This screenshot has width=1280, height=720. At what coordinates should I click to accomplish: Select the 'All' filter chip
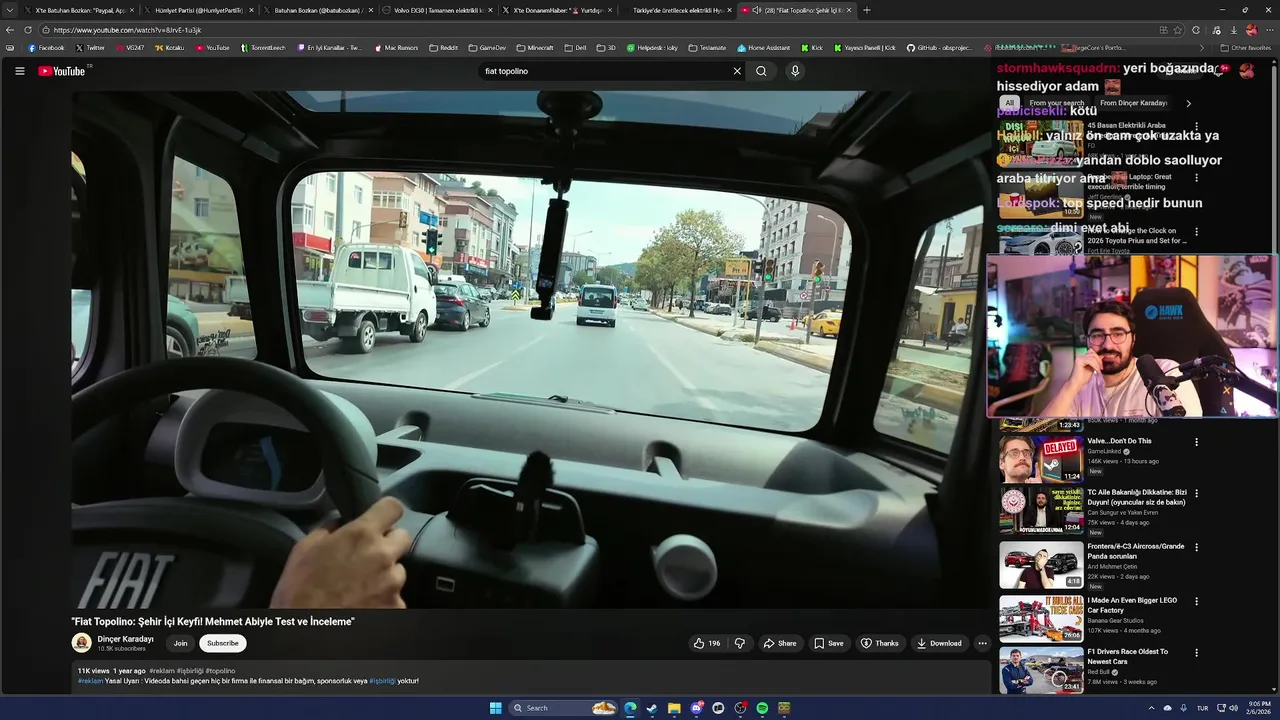click(x=1010, y=103)
